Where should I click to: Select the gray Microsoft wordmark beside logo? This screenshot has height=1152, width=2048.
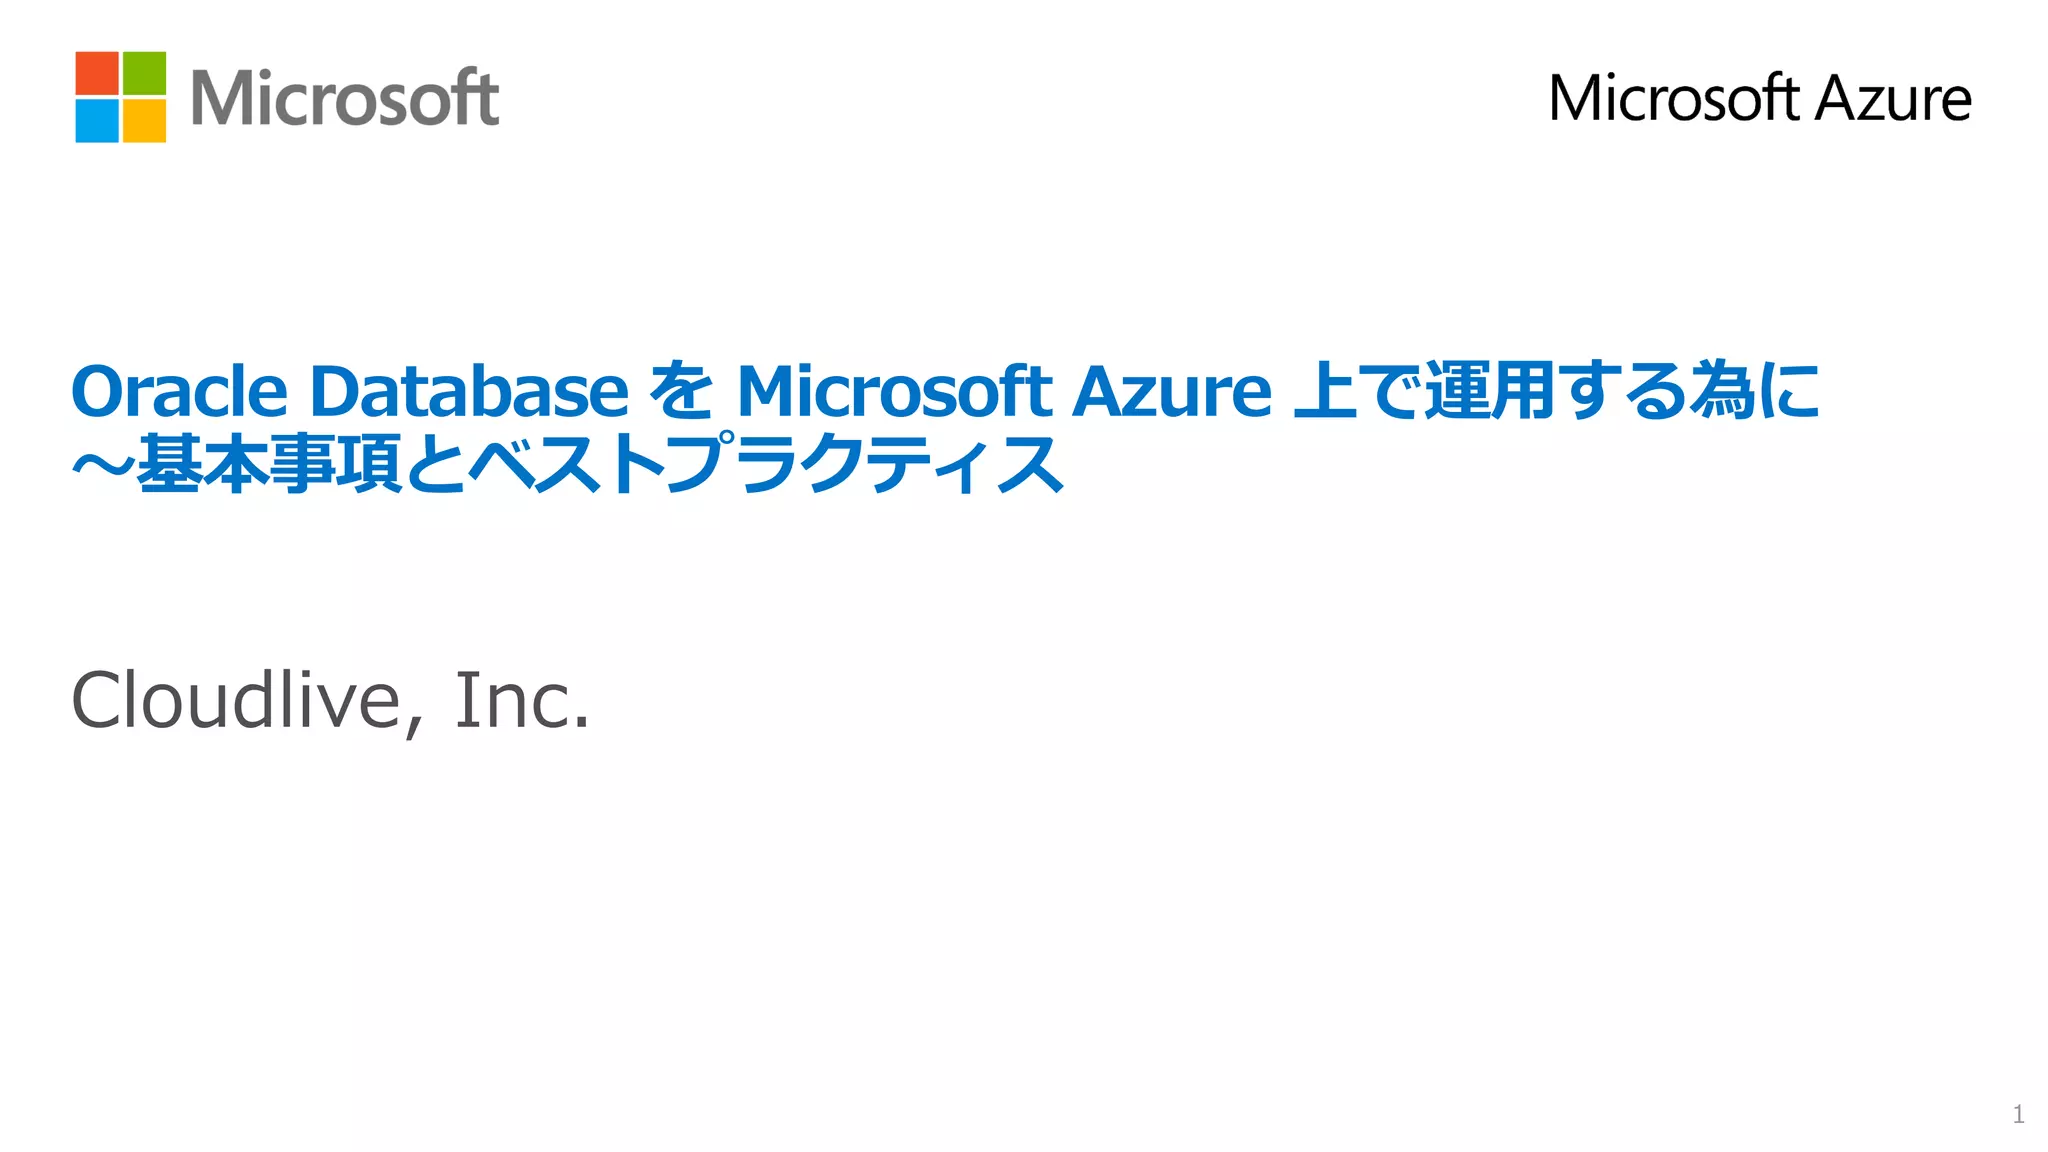click(344, 98)
